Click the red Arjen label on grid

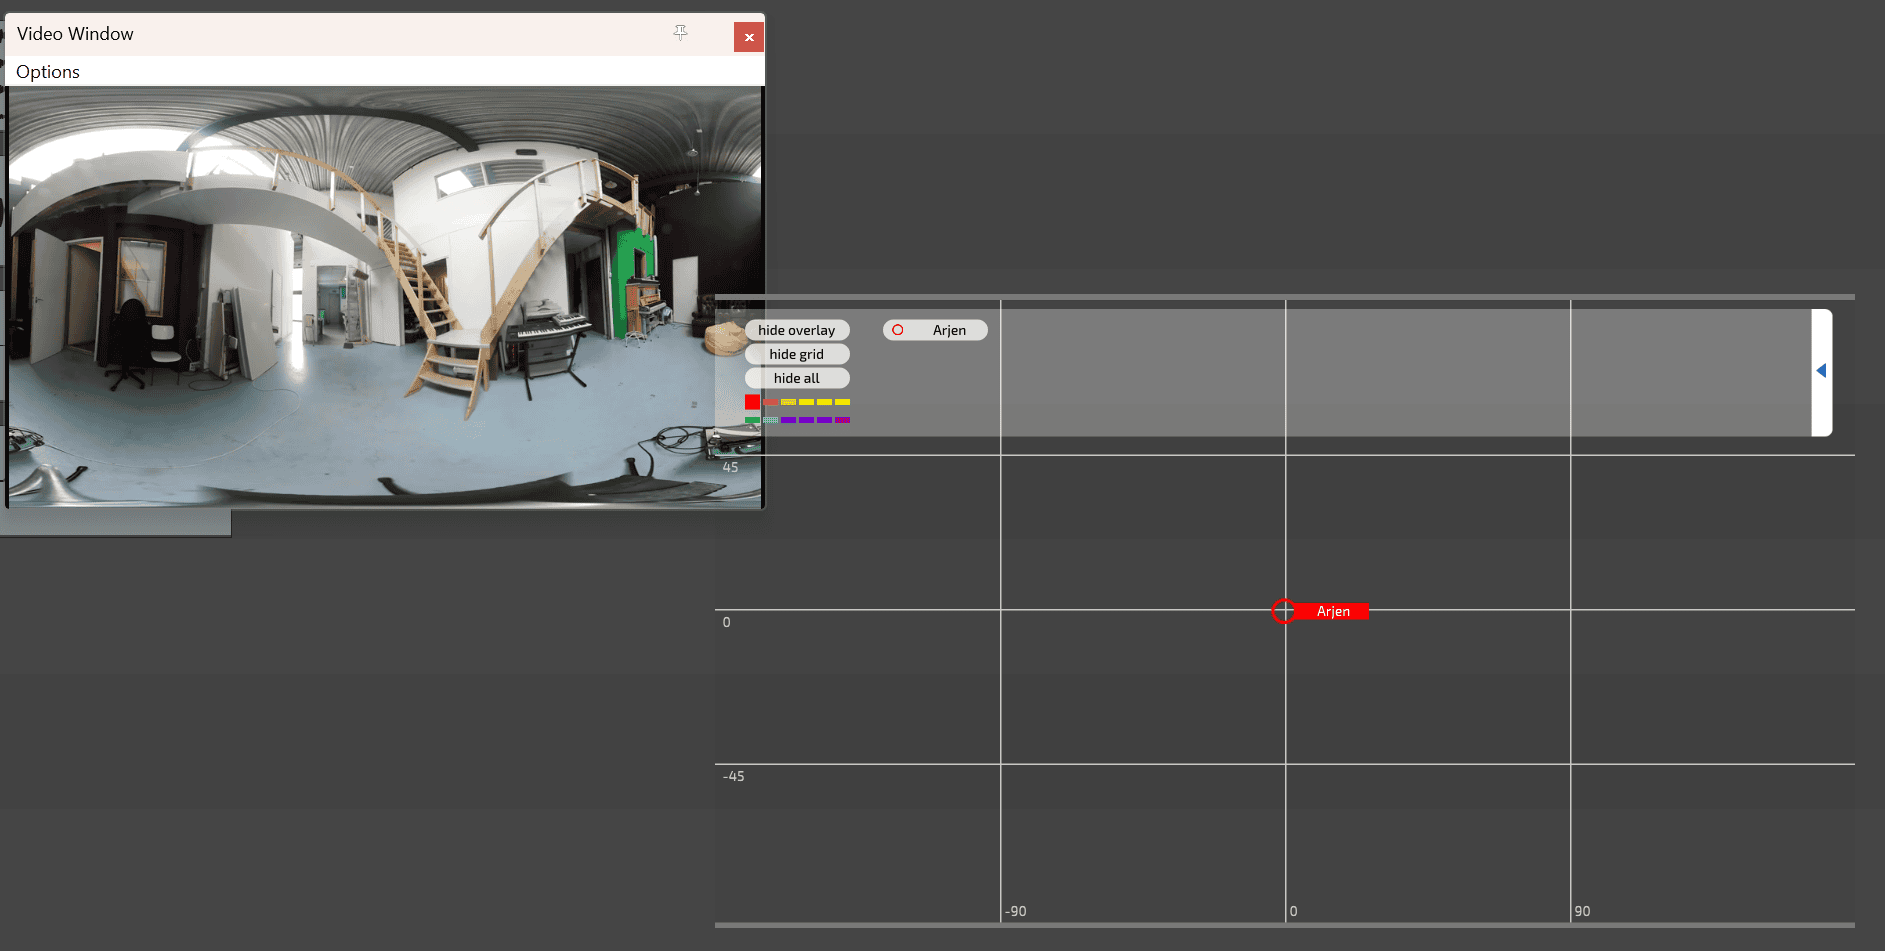point(1333,611)
